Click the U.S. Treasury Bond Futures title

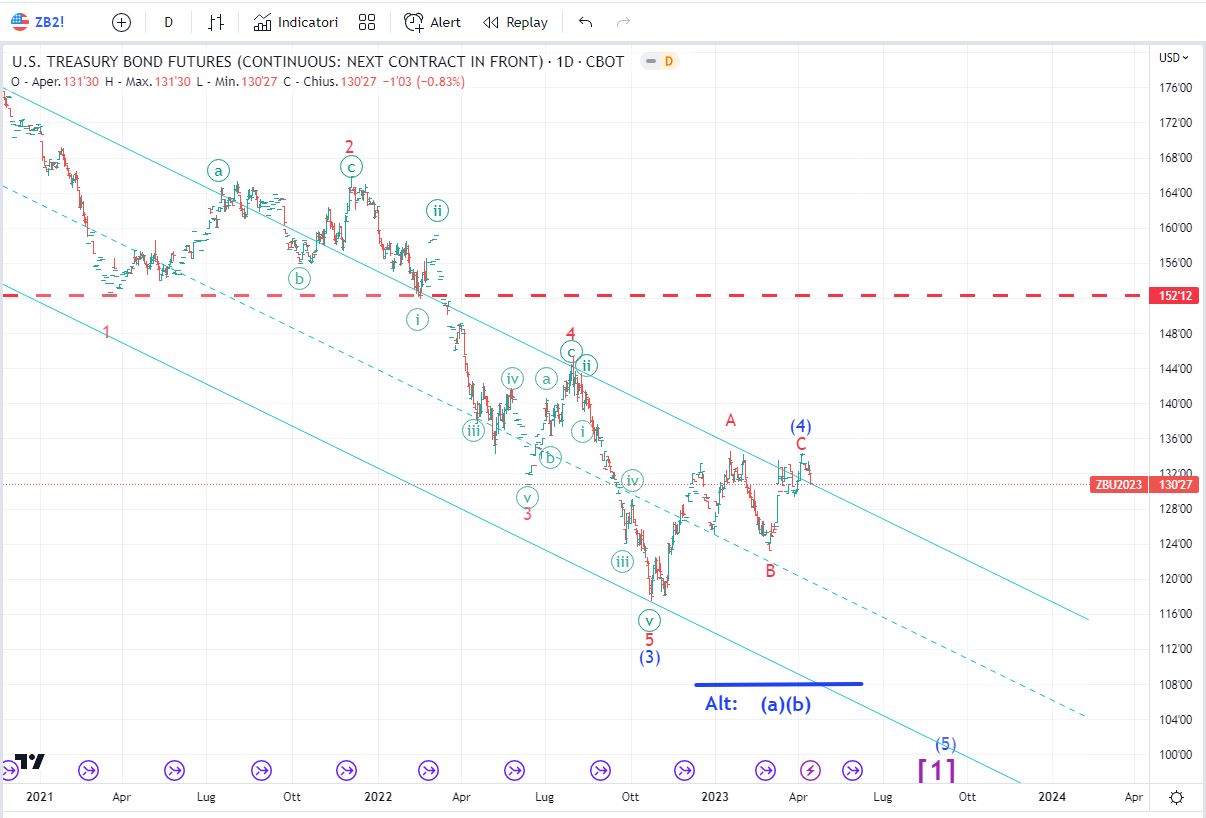[318, 61]
